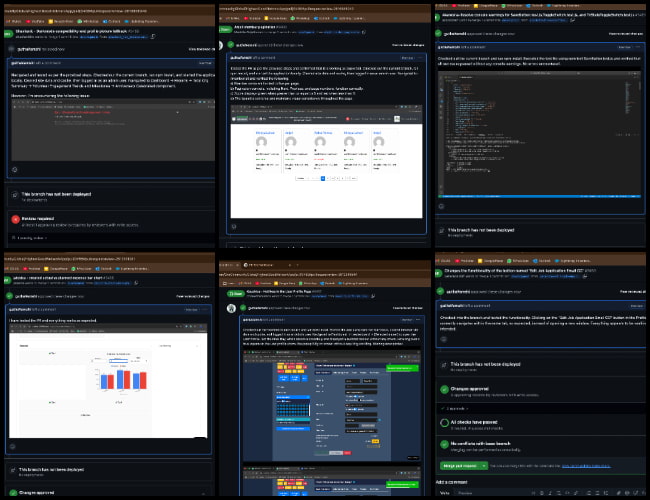The height and width of the screenshot is (500, 650).
Task: Apply bold formatting in the comment toolbar
Action: [x=542, y=493]
